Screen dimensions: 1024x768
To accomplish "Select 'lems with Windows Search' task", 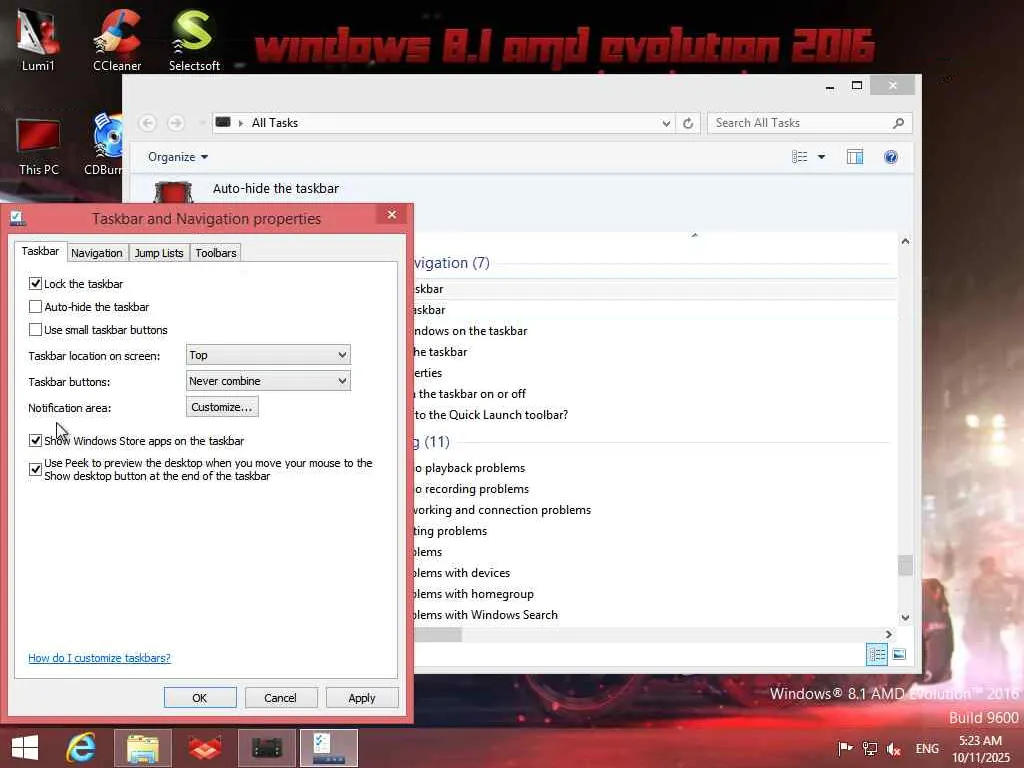I will (x=485, y=615).
